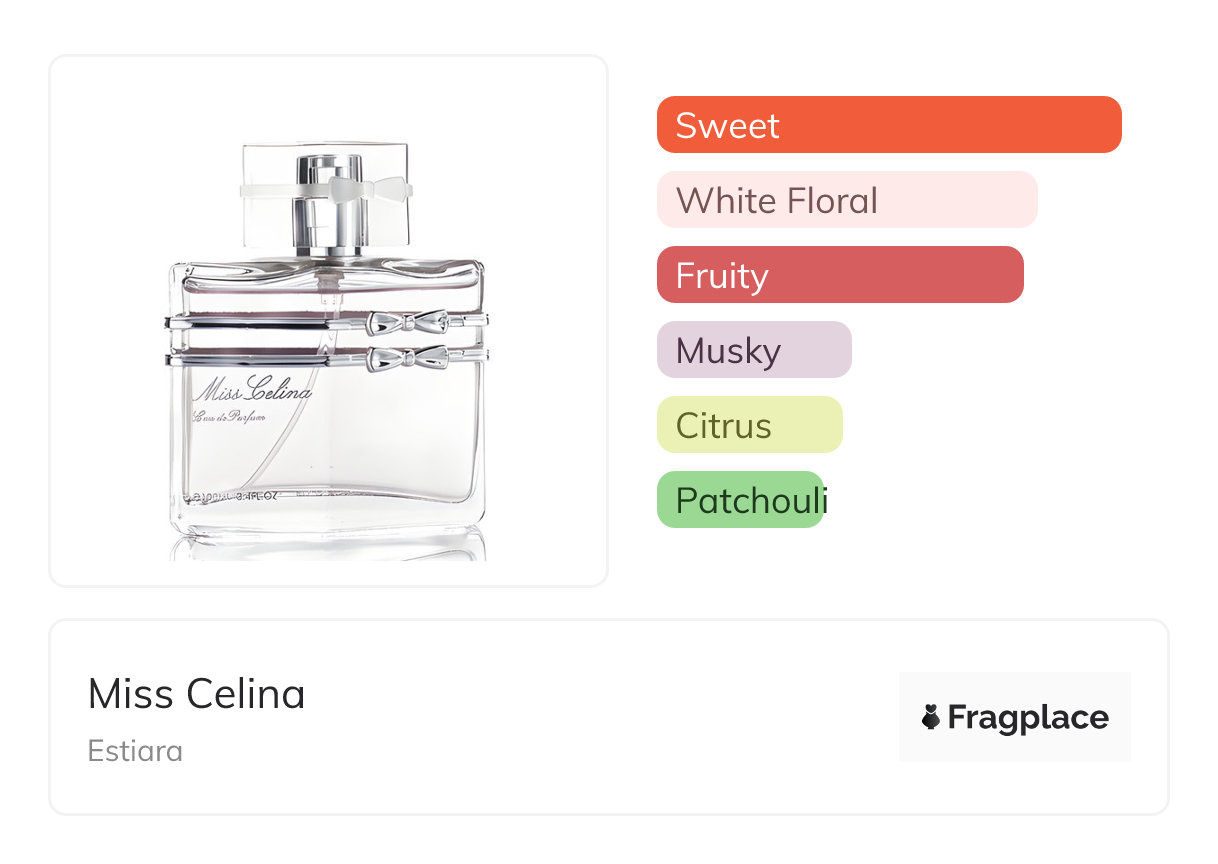Click the Fragplace perfume bottle logo icon

(x=931, y=717)
